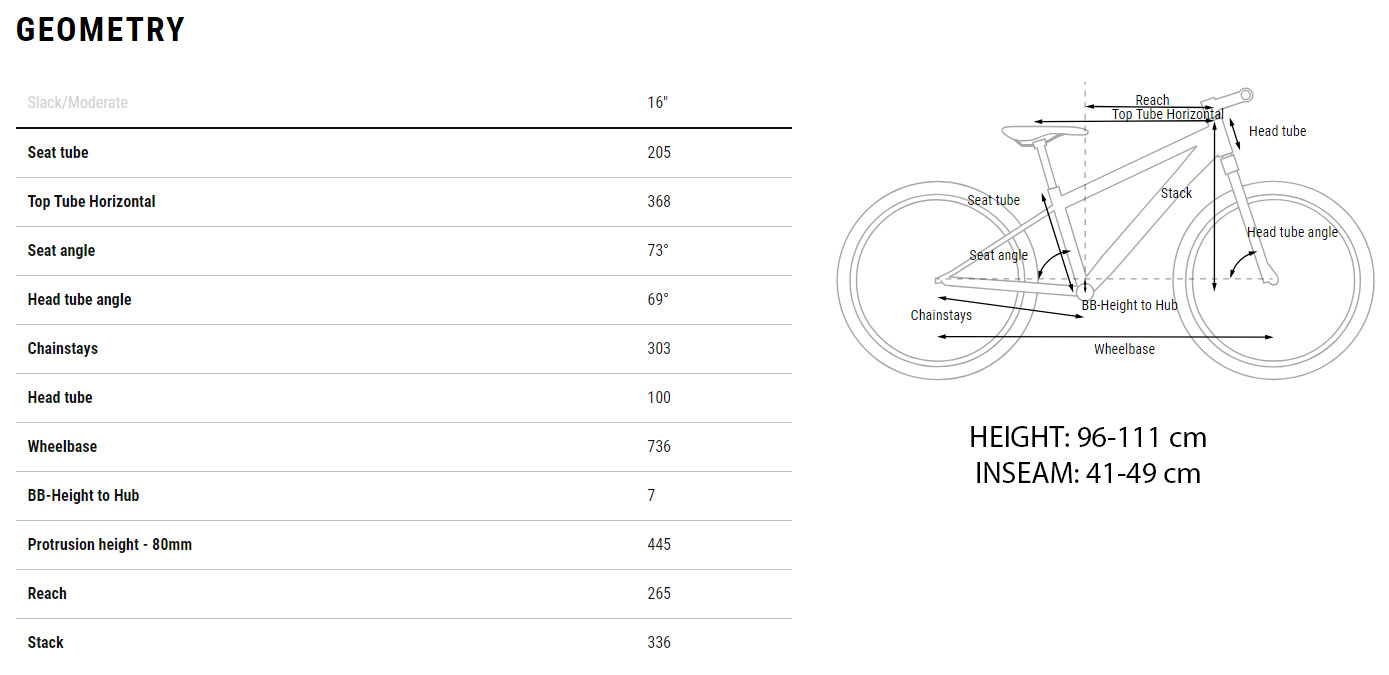
Task: Click the Head tube angle arc label in diagram
Action: 1291,232
